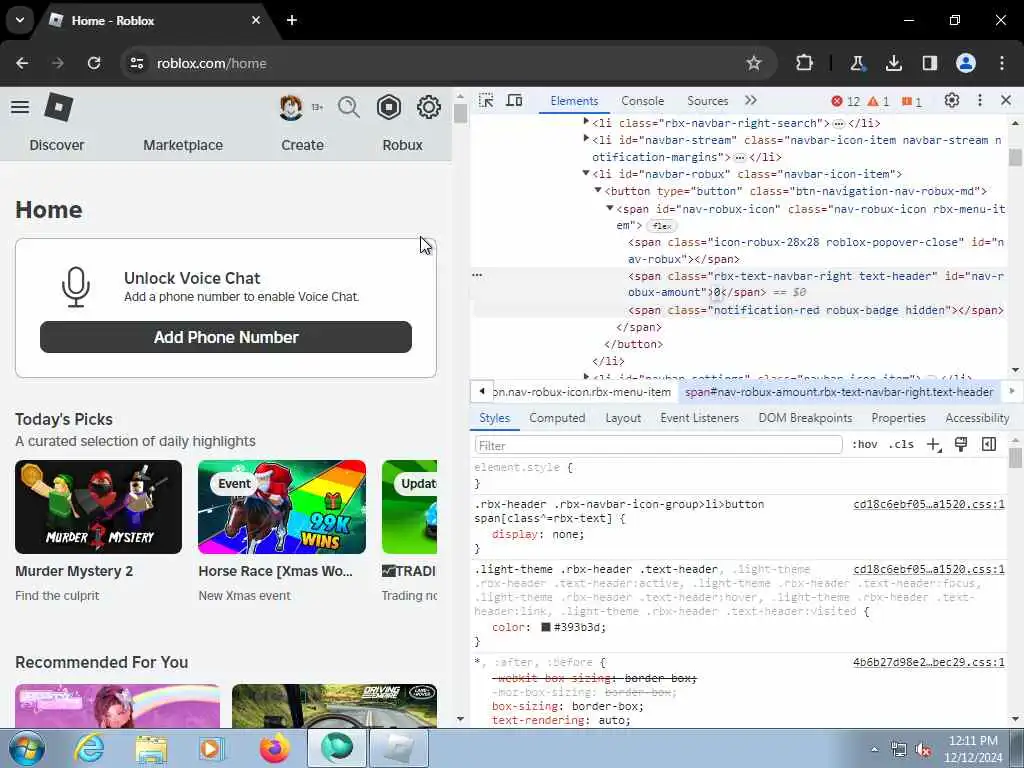This screenshot has height=768, width=1024.
Task: Open the computed styles sidebar toggle icon
Action: pos(989,445)
